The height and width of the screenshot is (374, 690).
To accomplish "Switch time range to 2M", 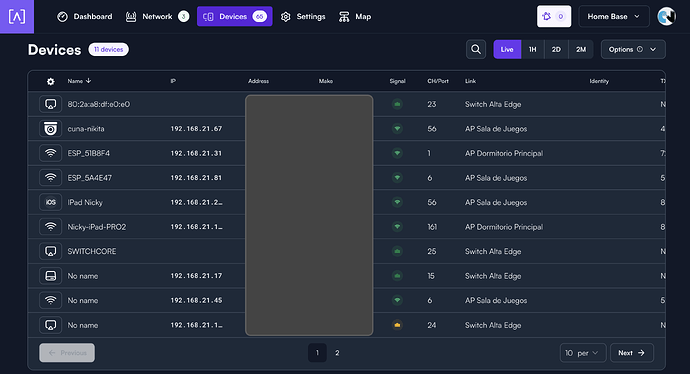I will 581,49.
